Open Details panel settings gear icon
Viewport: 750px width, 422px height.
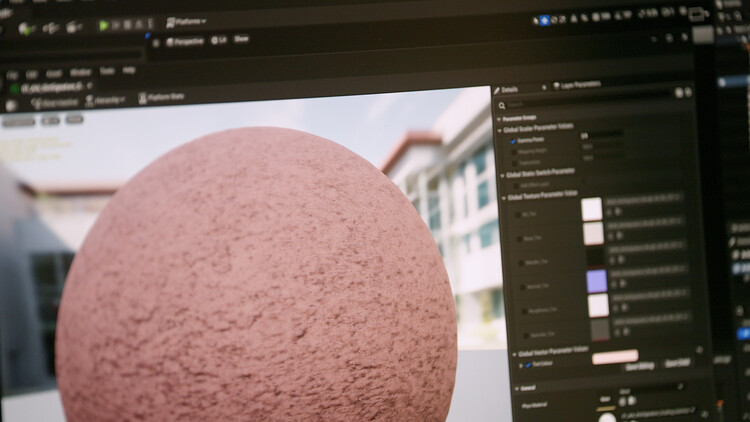[x=688, y=92]
